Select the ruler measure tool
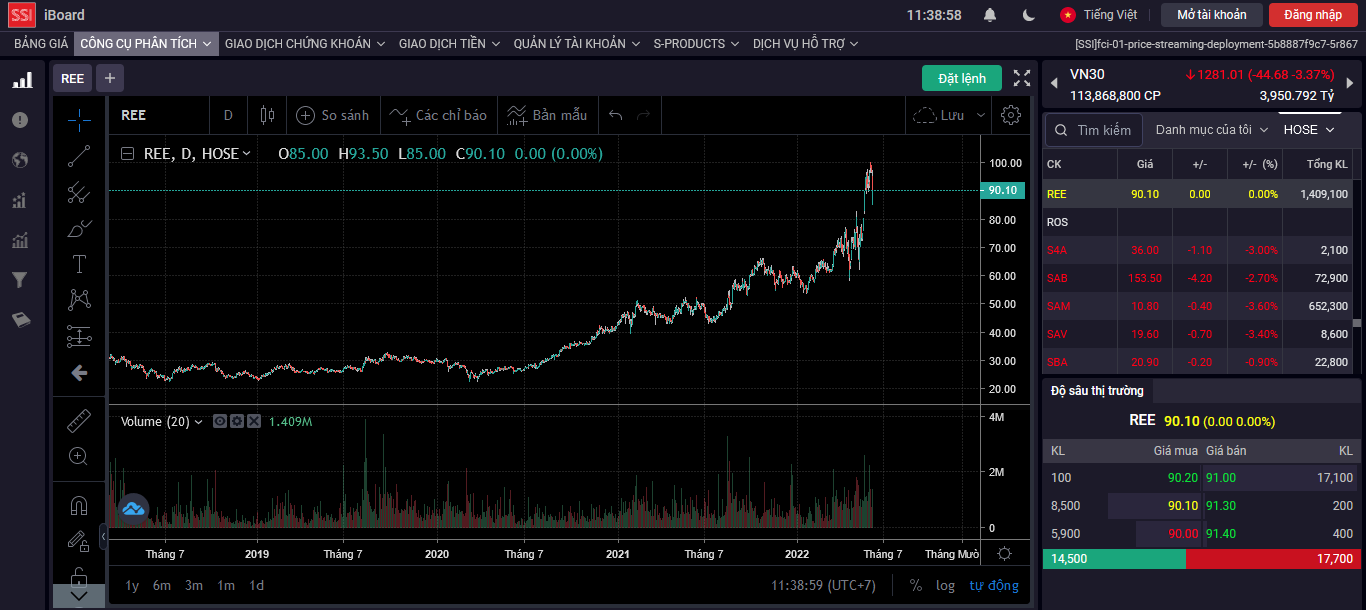The width and height of the screenshot is (1366, 610). tap(79, 420)
